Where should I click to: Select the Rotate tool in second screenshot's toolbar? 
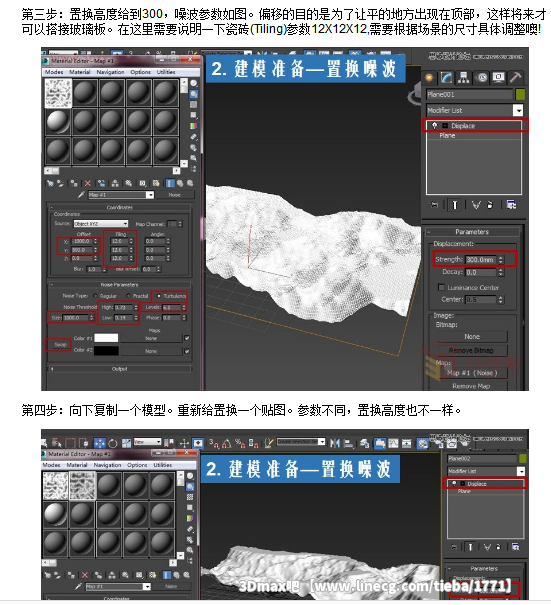coord(113,443)
